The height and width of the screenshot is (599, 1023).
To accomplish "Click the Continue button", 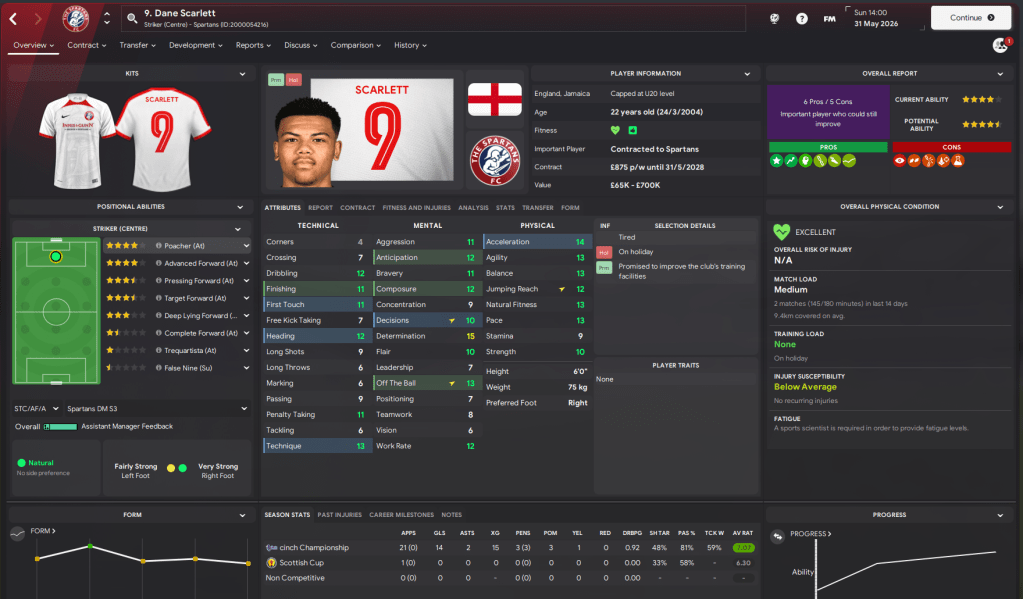I will pos(971,18).
